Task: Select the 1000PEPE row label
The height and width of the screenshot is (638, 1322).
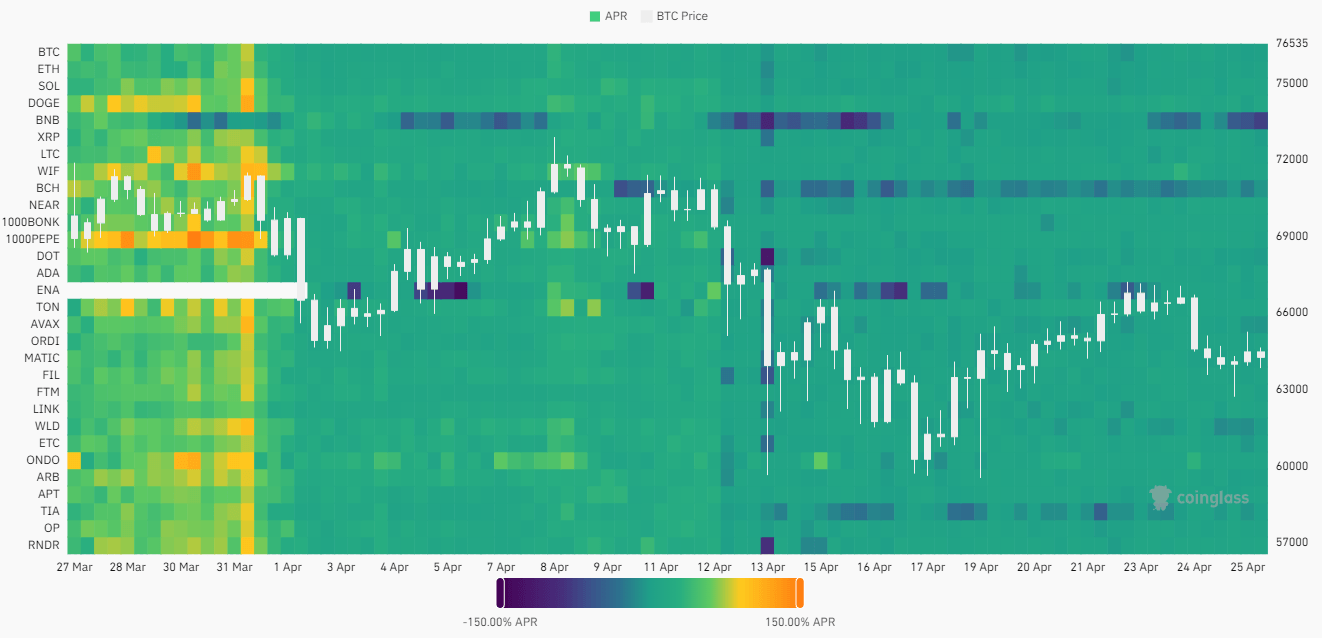Action: tap(32, 239)
